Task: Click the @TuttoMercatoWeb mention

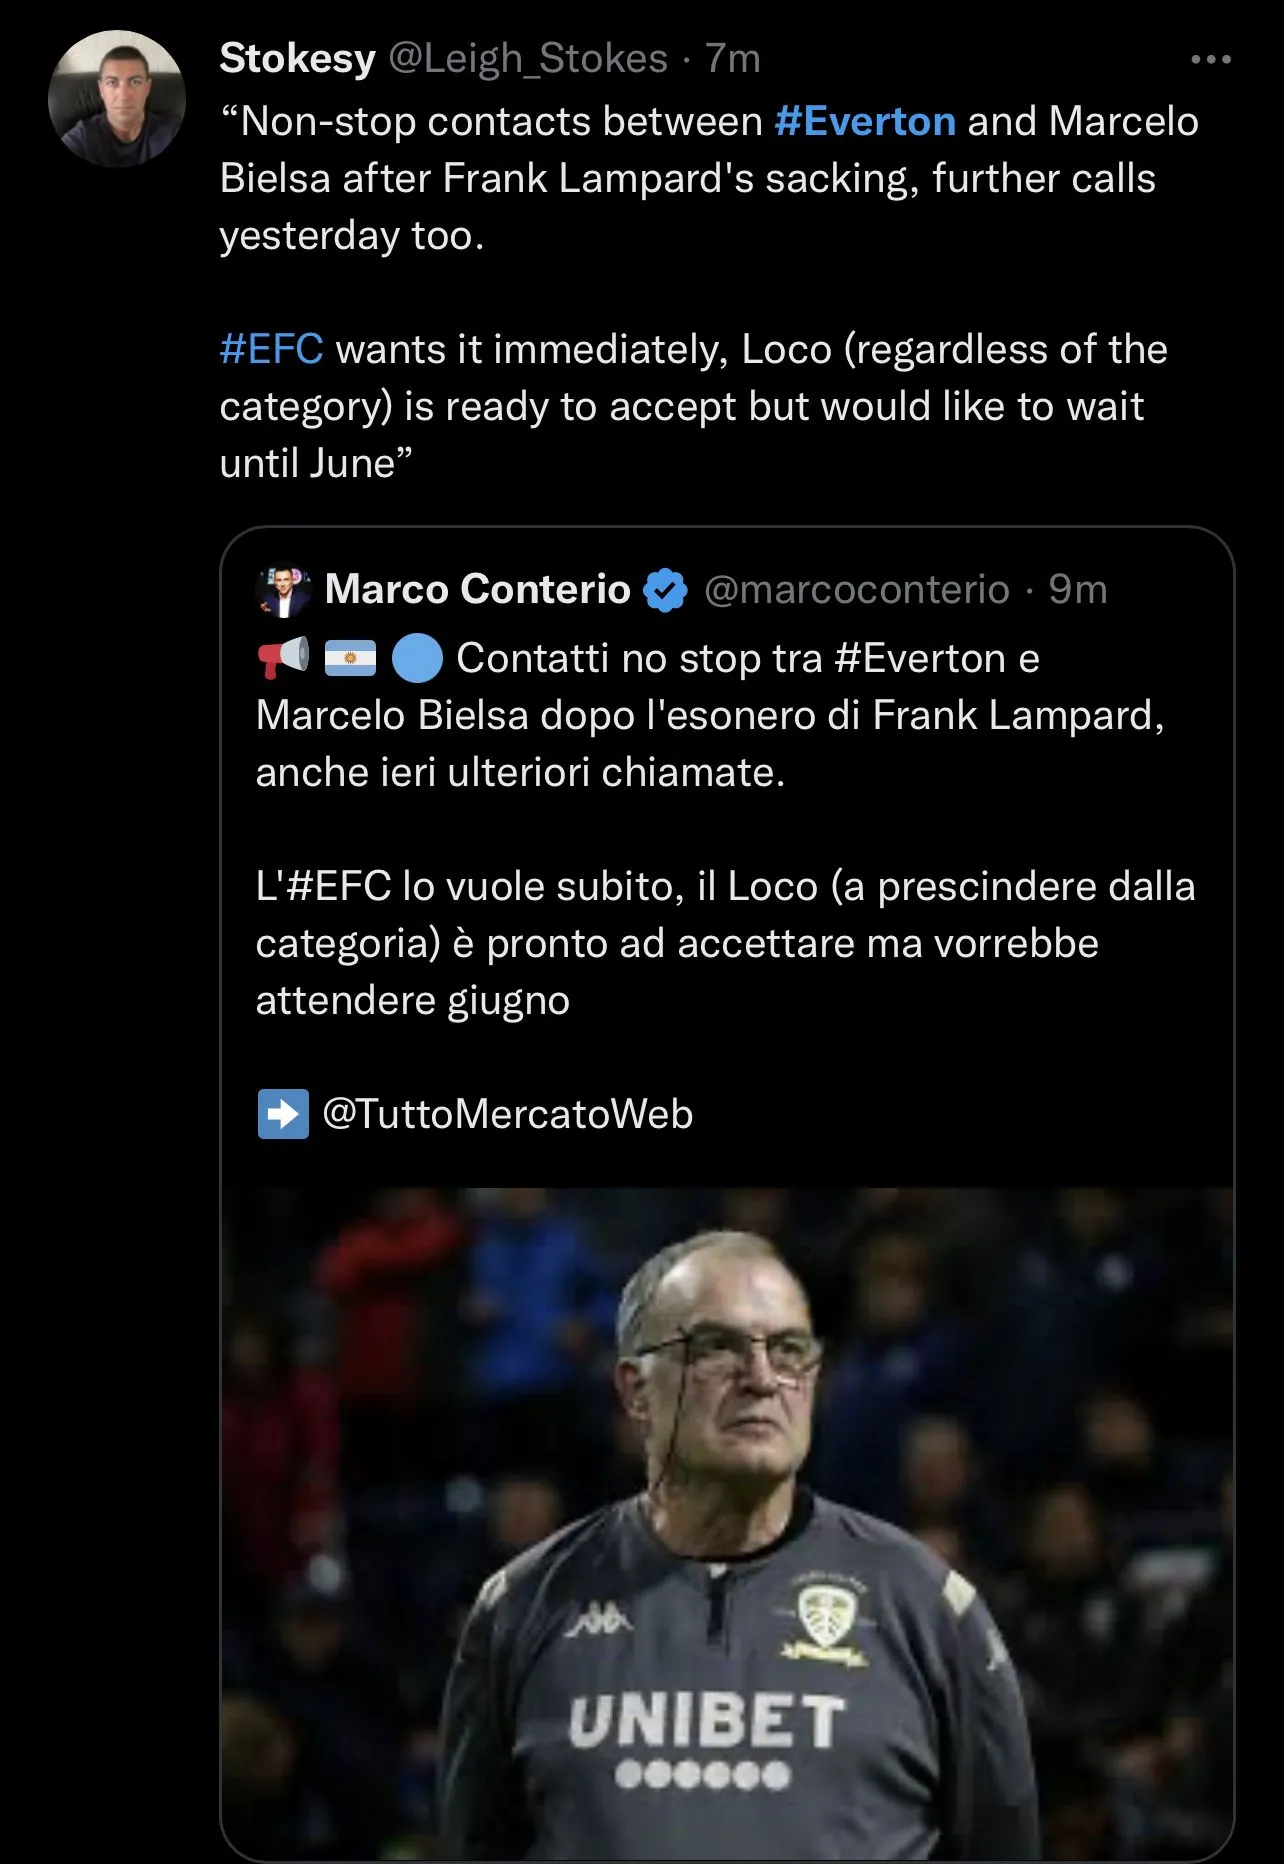Action: click(x=508, y=1114)
